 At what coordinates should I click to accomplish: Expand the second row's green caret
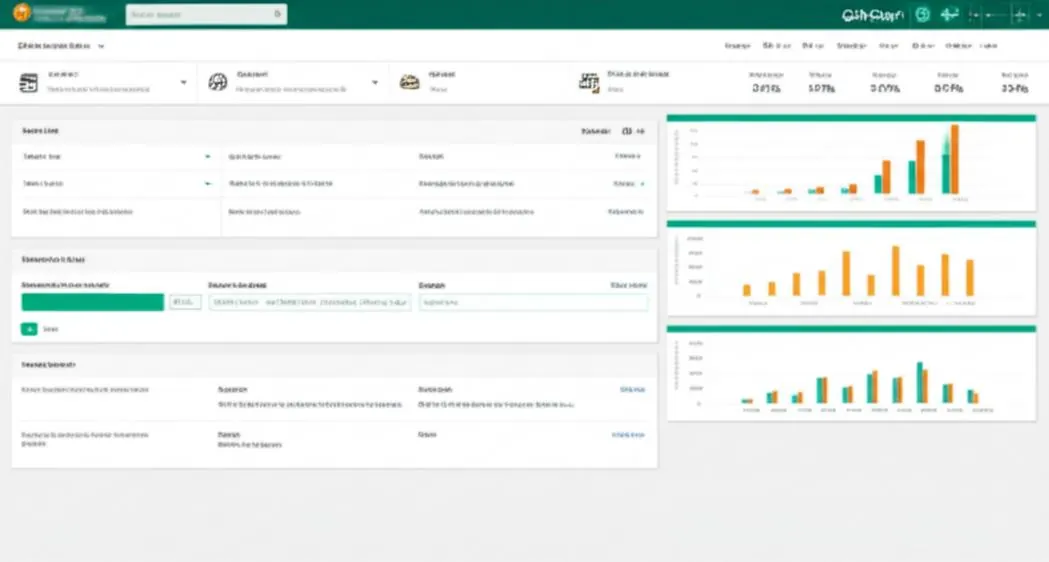(207, 183)
